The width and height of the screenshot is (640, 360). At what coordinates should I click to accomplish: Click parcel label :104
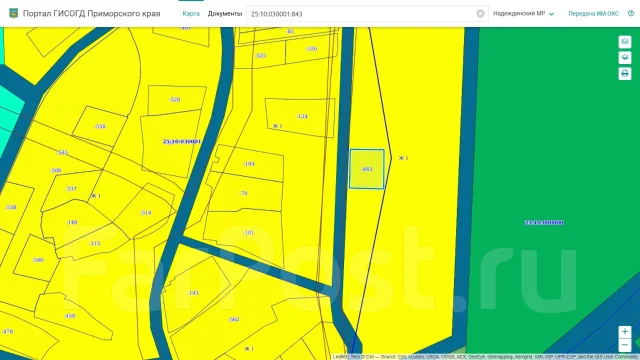pyautogui.click(x=249, y=164)
